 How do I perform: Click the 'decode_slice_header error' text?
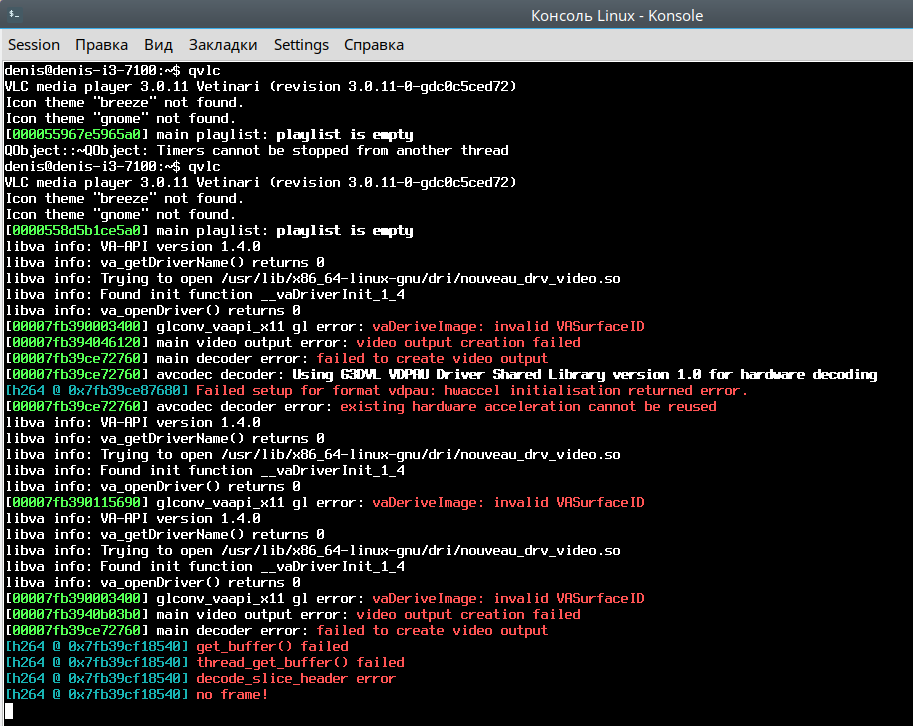tap(296, 679)
